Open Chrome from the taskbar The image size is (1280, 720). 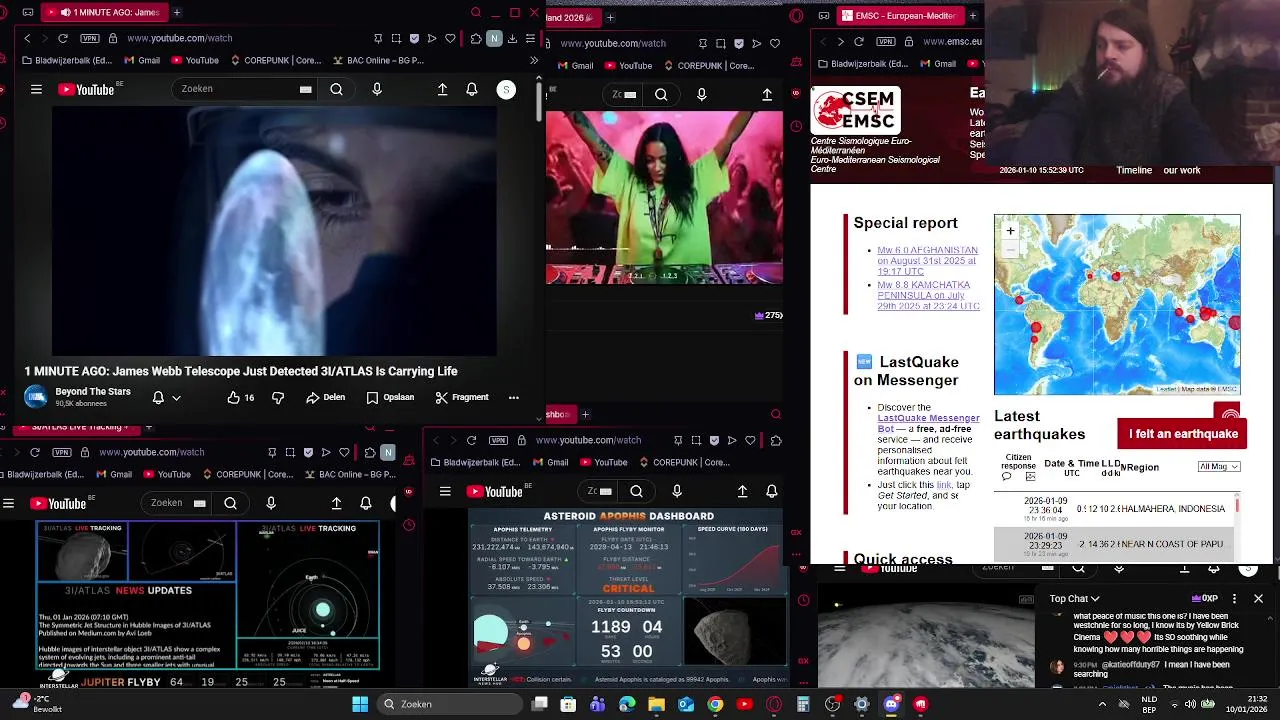coord(715,704)
